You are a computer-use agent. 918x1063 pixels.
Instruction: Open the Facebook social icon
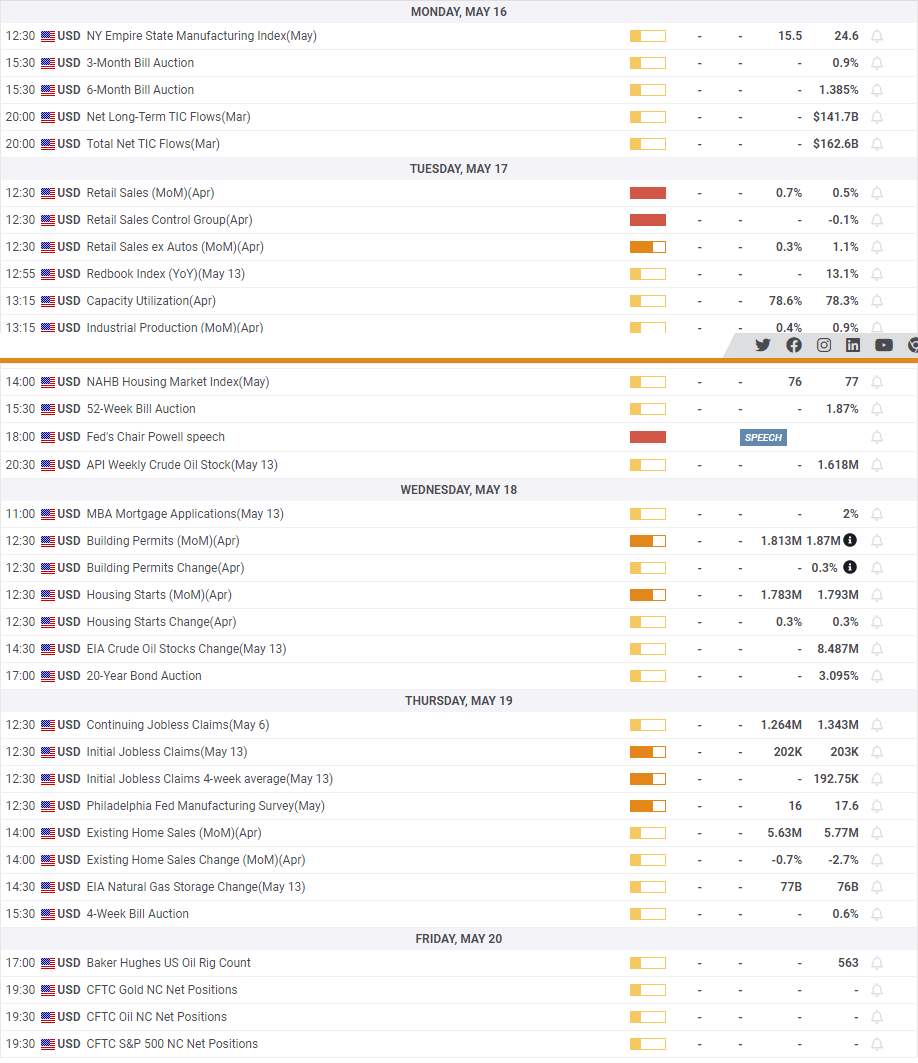point(794,345)
